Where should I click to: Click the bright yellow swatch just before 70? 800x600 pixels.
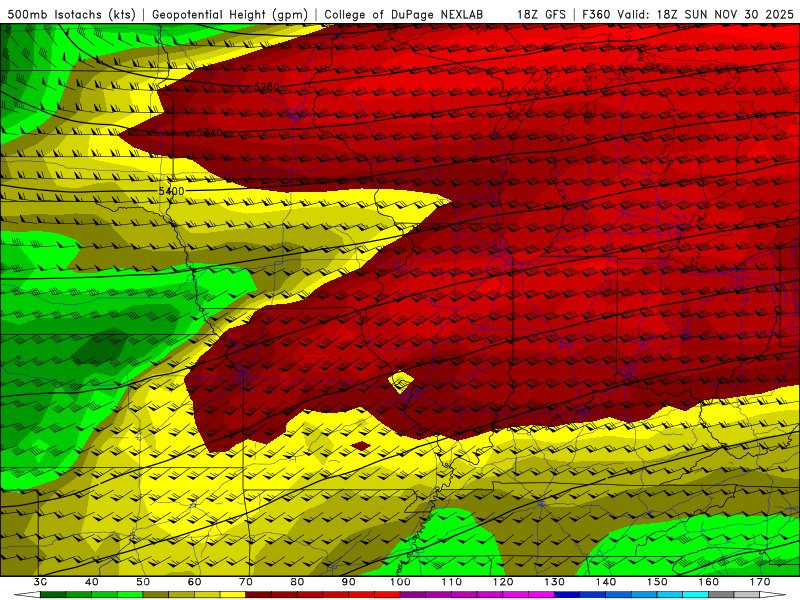point(233,594)
